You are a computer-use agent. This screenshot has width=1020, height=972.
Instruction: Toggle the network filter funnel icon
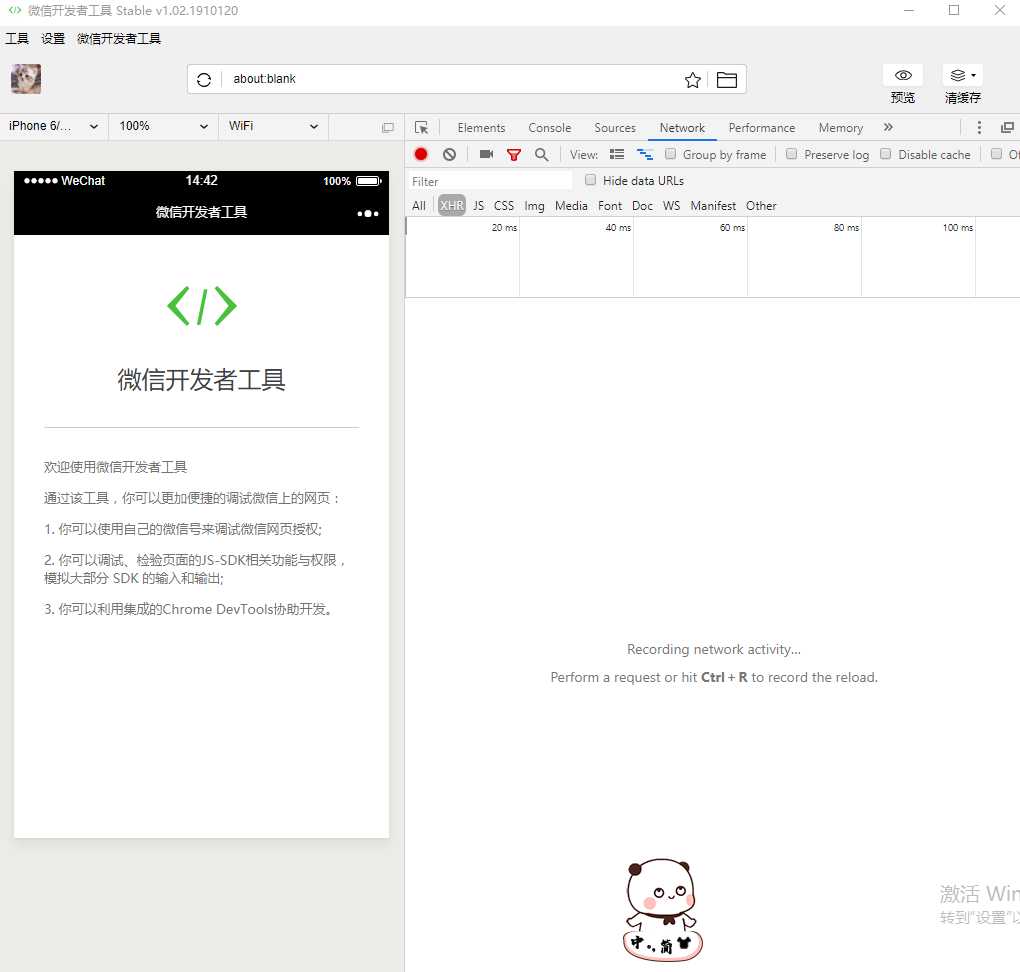click(x=514, y=154)
